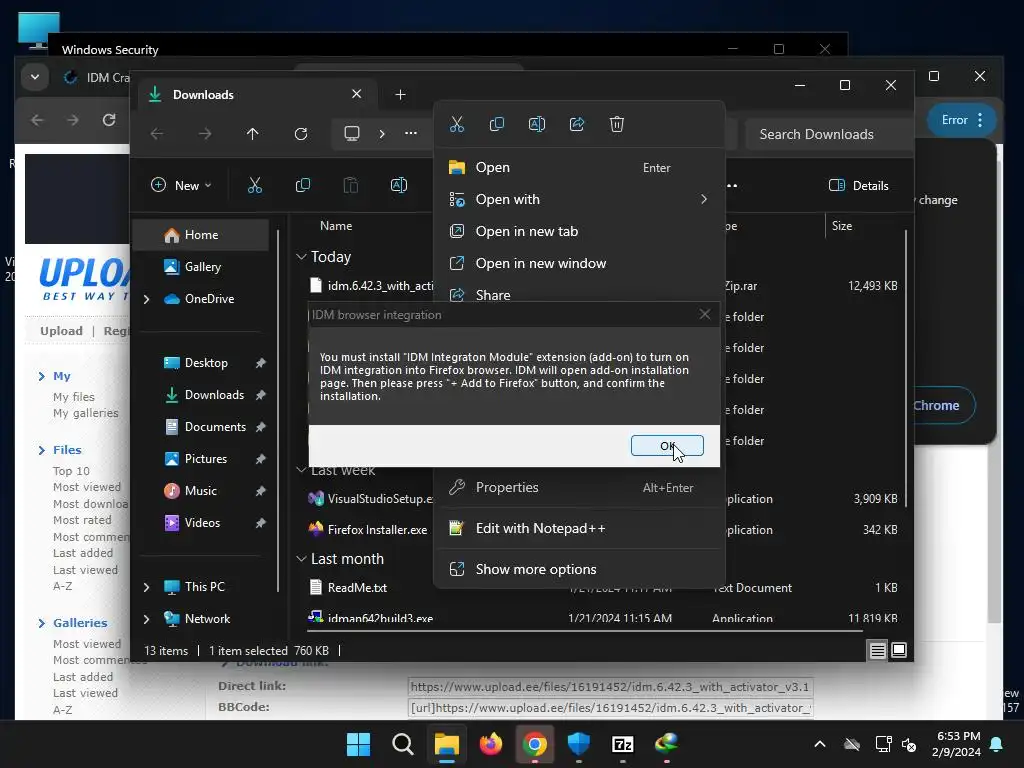
Task: Open Windows Start menu
Action: coord(359,744)
